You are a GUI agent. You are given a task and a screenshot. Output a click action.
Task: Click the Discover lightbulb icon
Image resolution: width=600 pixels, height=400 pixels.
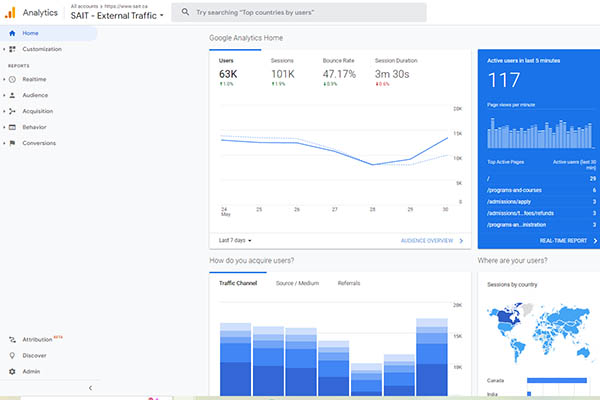pos(12,356)
